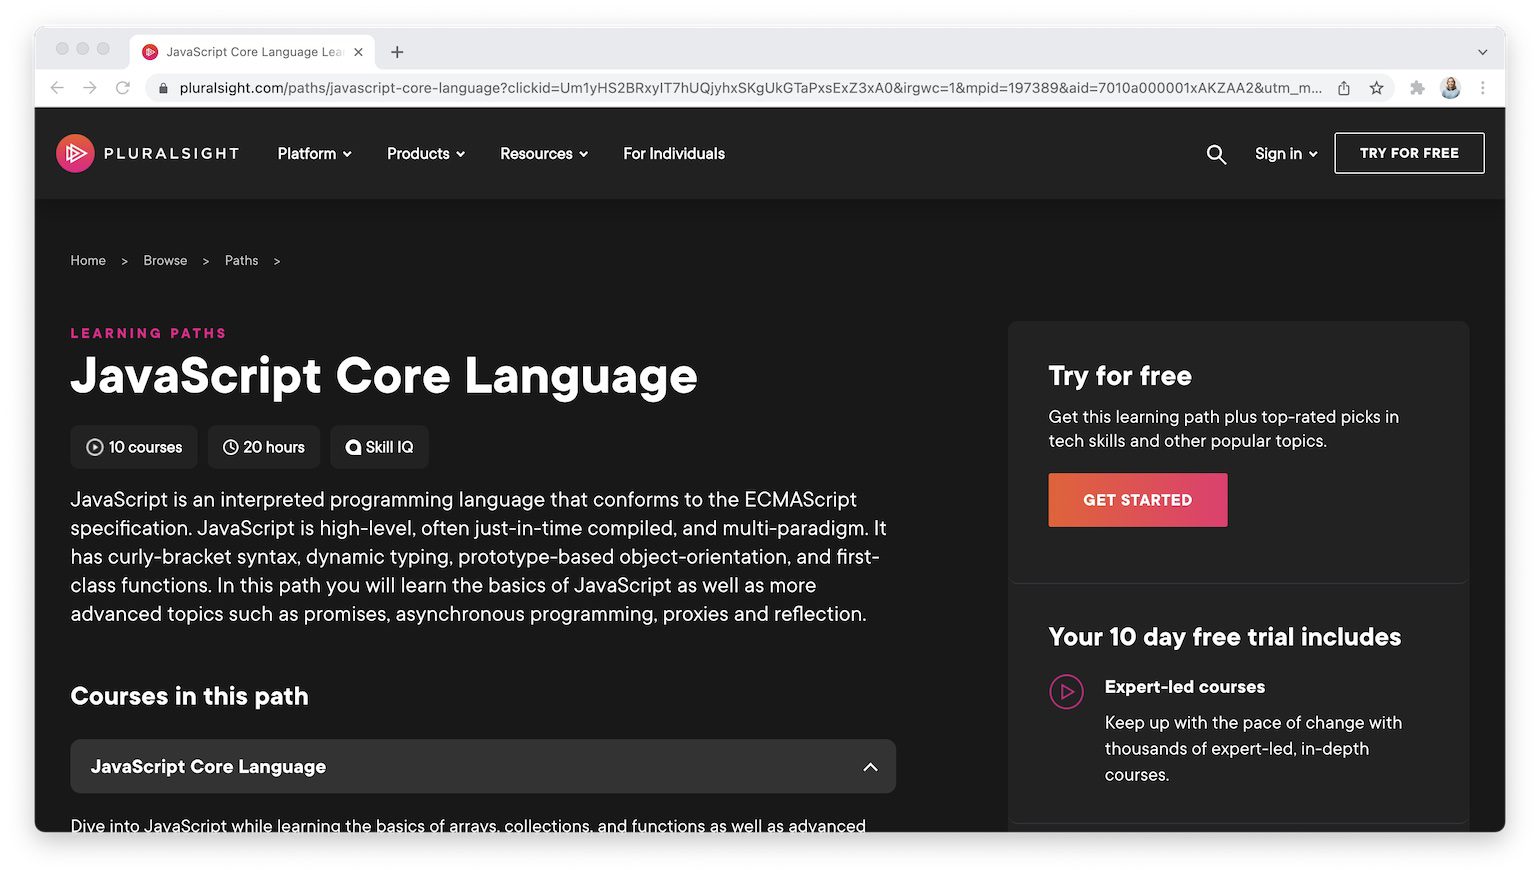Go back with browser back arrow

pyautogui.click(x=57, y=88)
